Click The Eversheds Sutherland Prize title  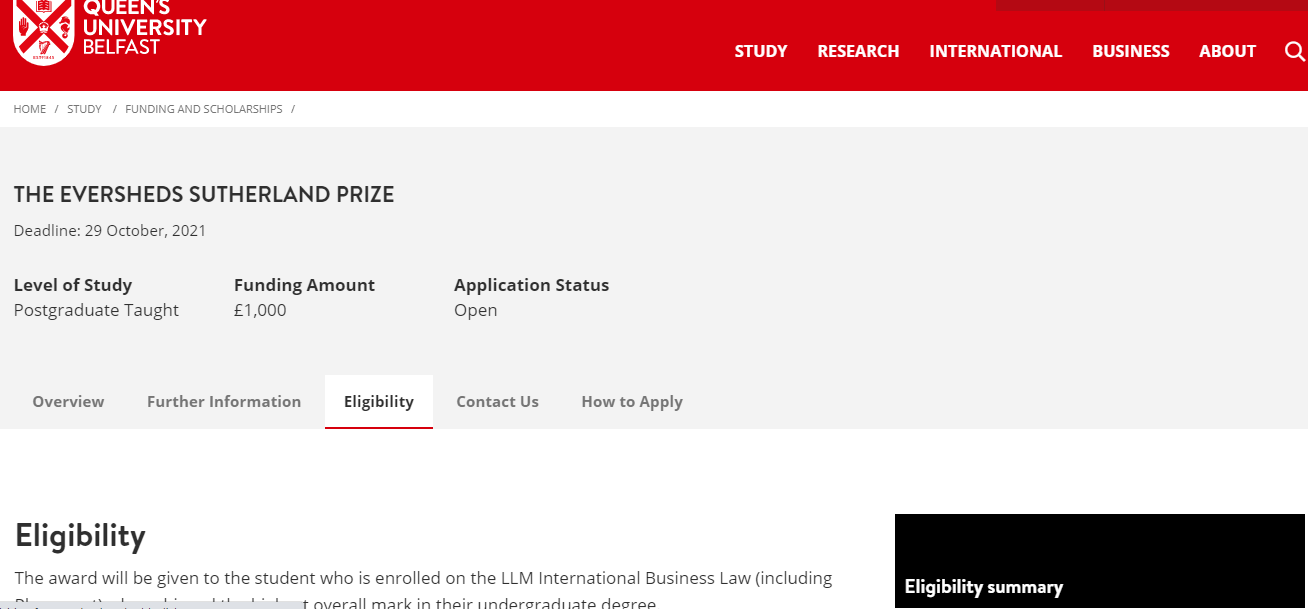tap(204, 195)
